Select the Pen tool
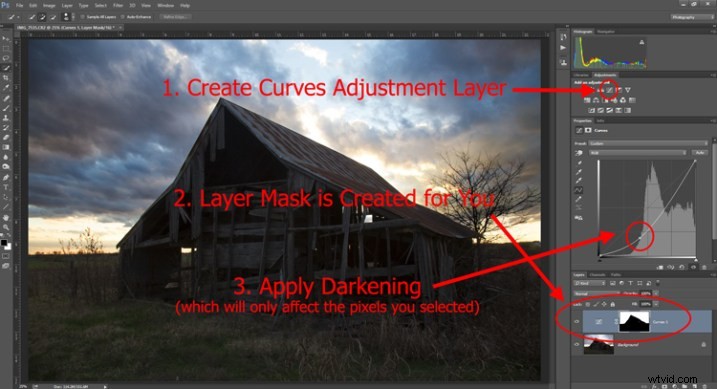The width and height of the screenshot is (717, 389). [x=5, y=177]
